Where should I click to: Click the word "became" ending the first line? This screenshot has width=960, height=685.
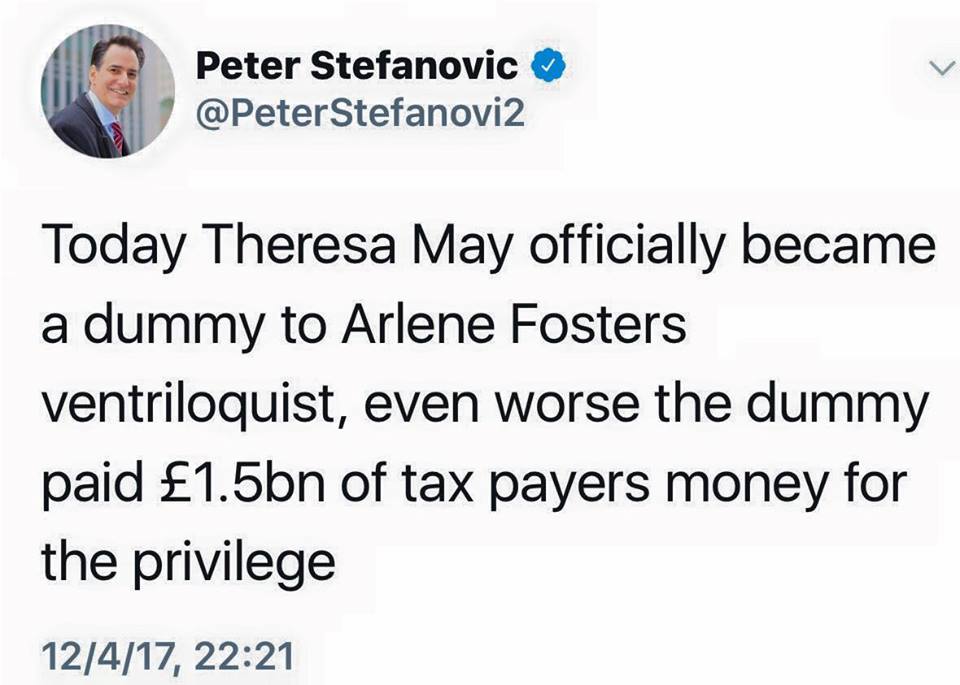coord(839,245)
